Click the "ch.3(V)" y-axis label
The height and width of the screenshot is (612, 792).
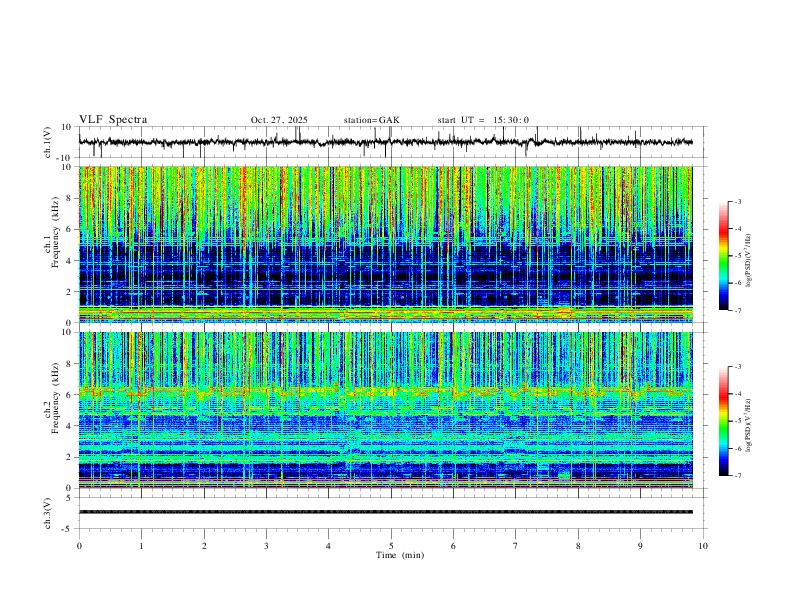[48, 513]
